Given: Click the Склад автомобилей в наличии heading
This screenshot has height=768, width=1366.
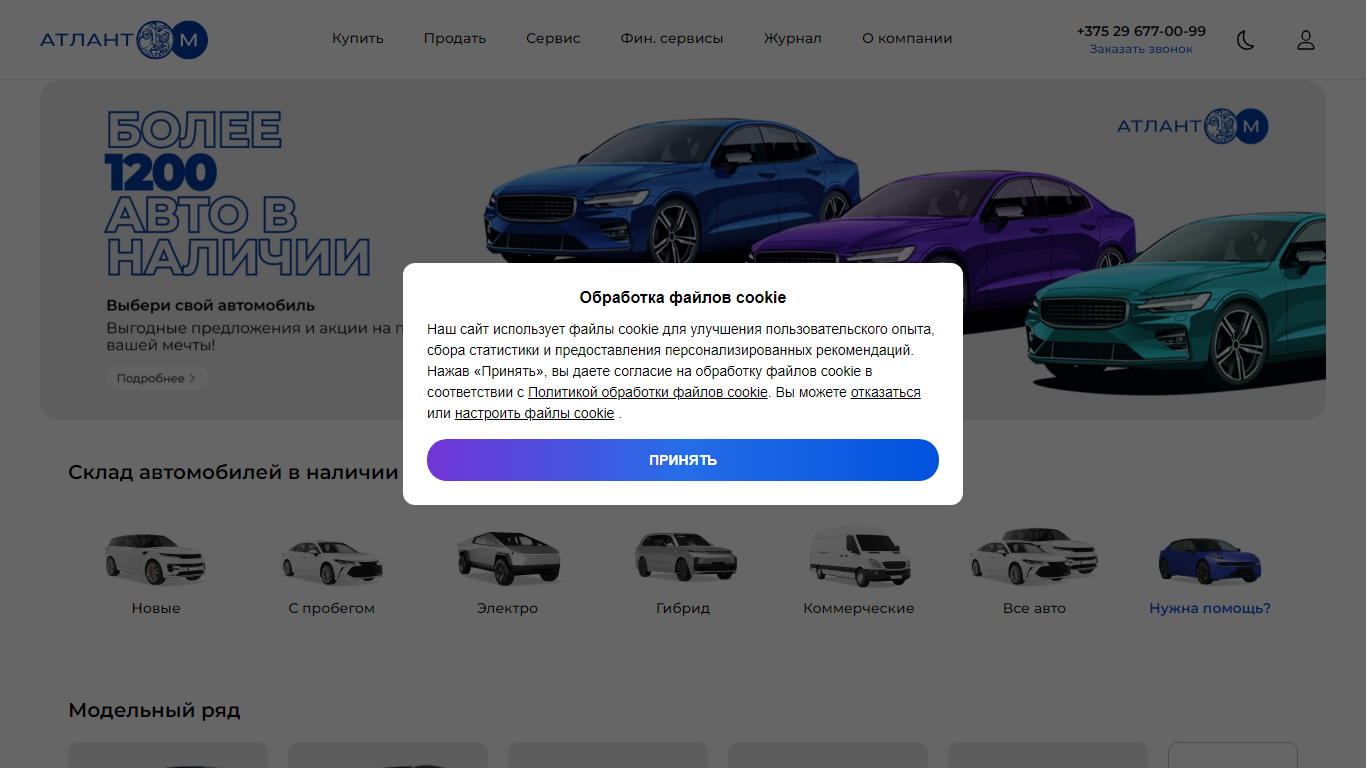Looking at the screenshot, I should tap(233, 472).
